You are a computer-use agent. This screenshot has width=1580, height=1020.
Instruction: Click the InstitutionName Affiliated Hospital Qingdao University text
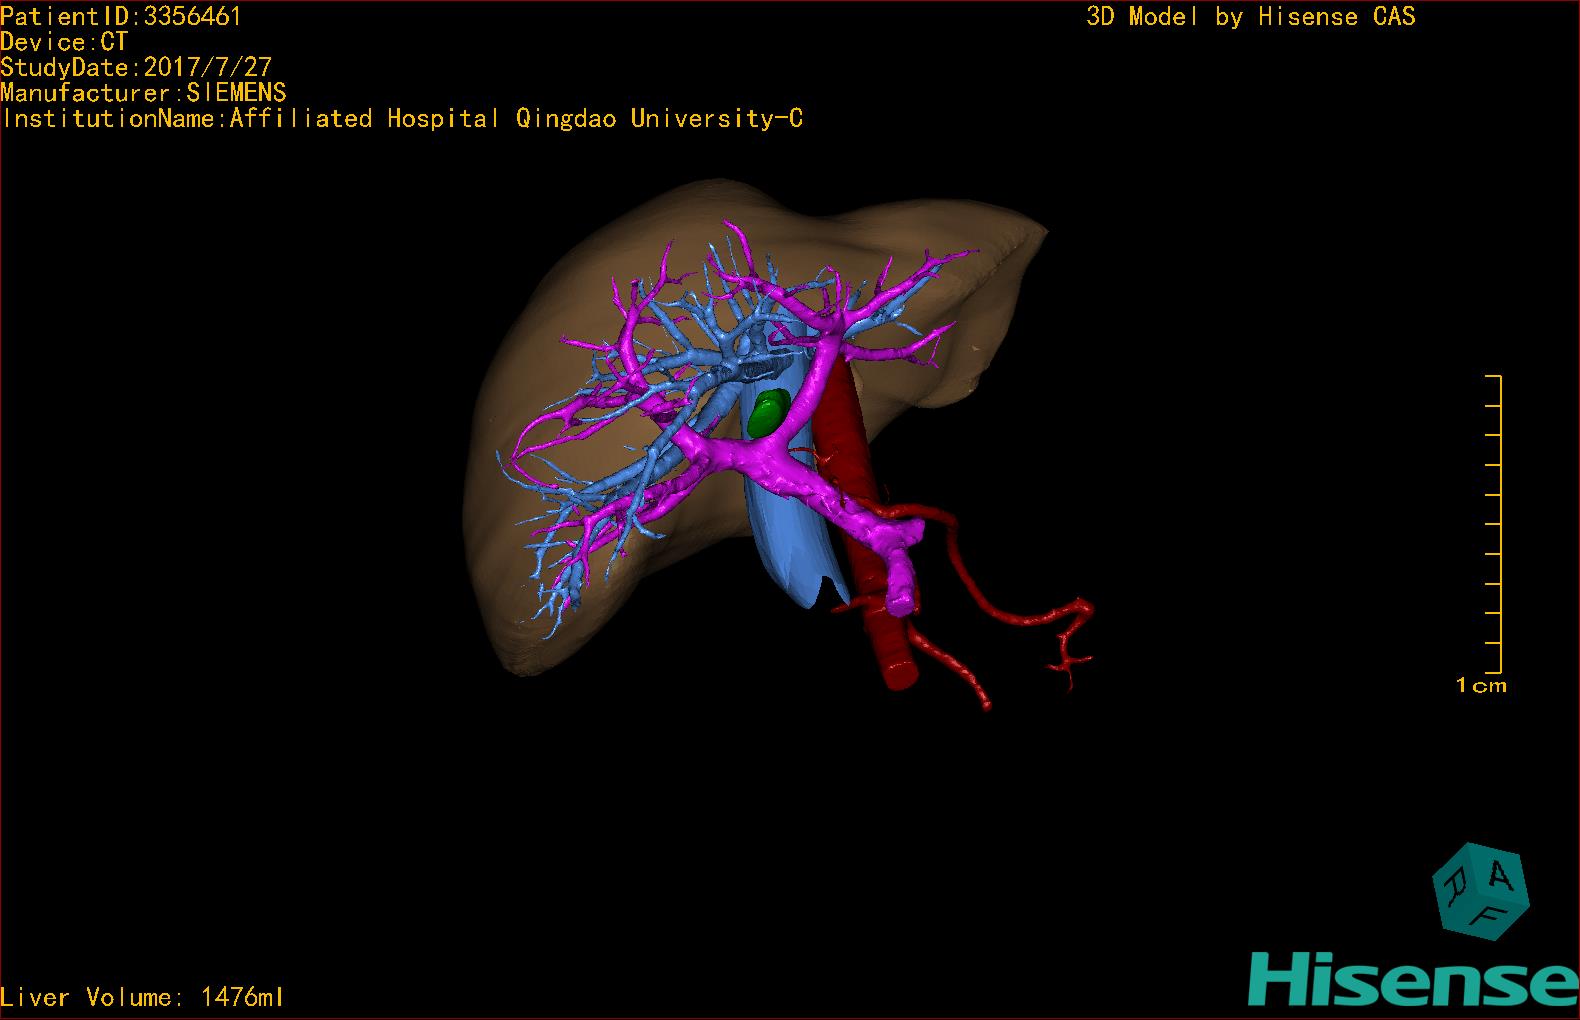pos(402,119)
